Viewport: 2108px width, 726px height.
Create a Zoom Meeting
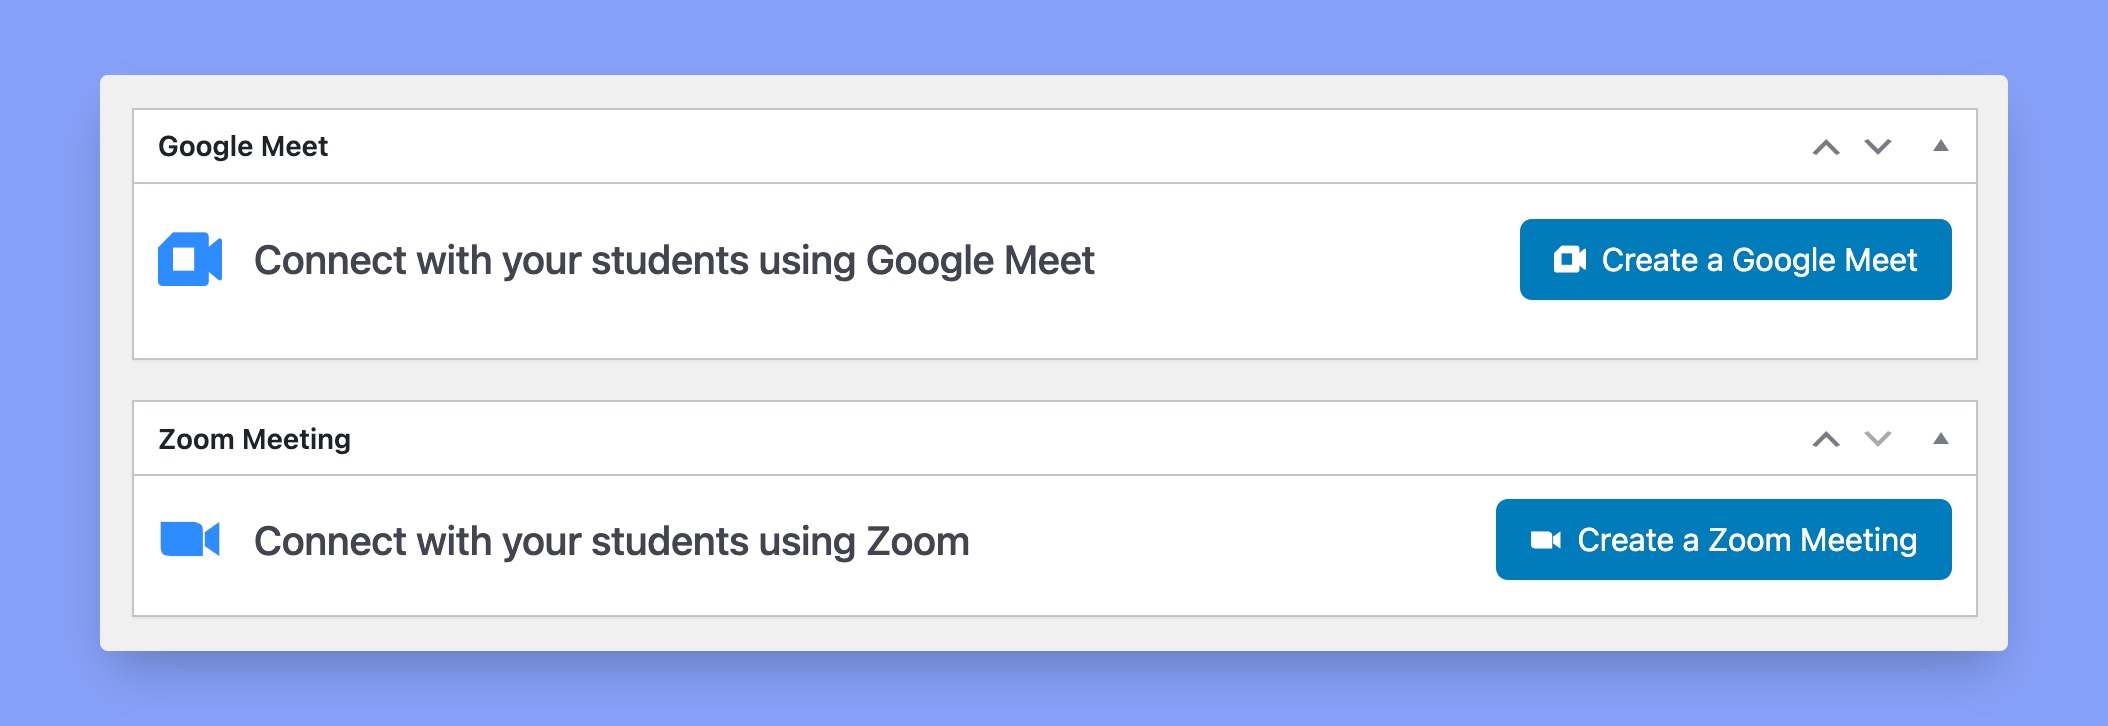point(1724,539)
